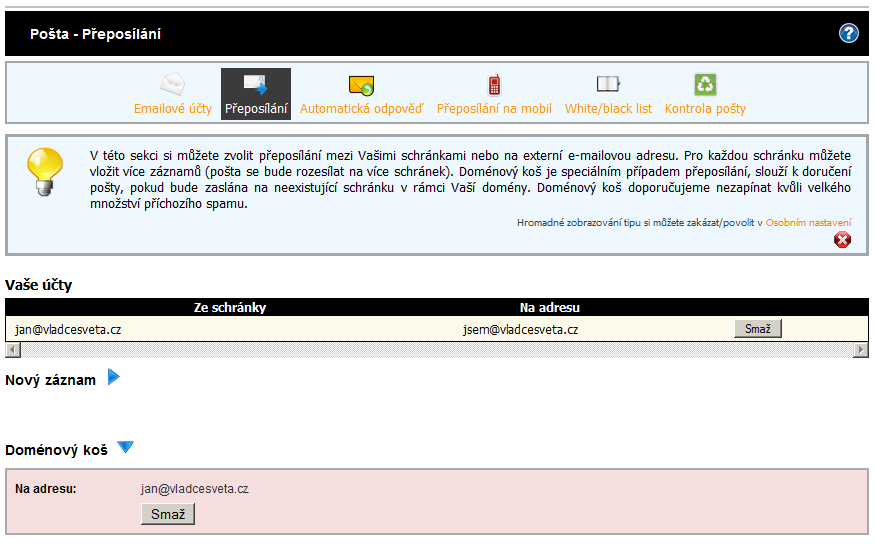Click the Automatická odpověď envelope icon
Image resolution: width=875 pixels, height=551 pixels.
click(x=361, y=85)
